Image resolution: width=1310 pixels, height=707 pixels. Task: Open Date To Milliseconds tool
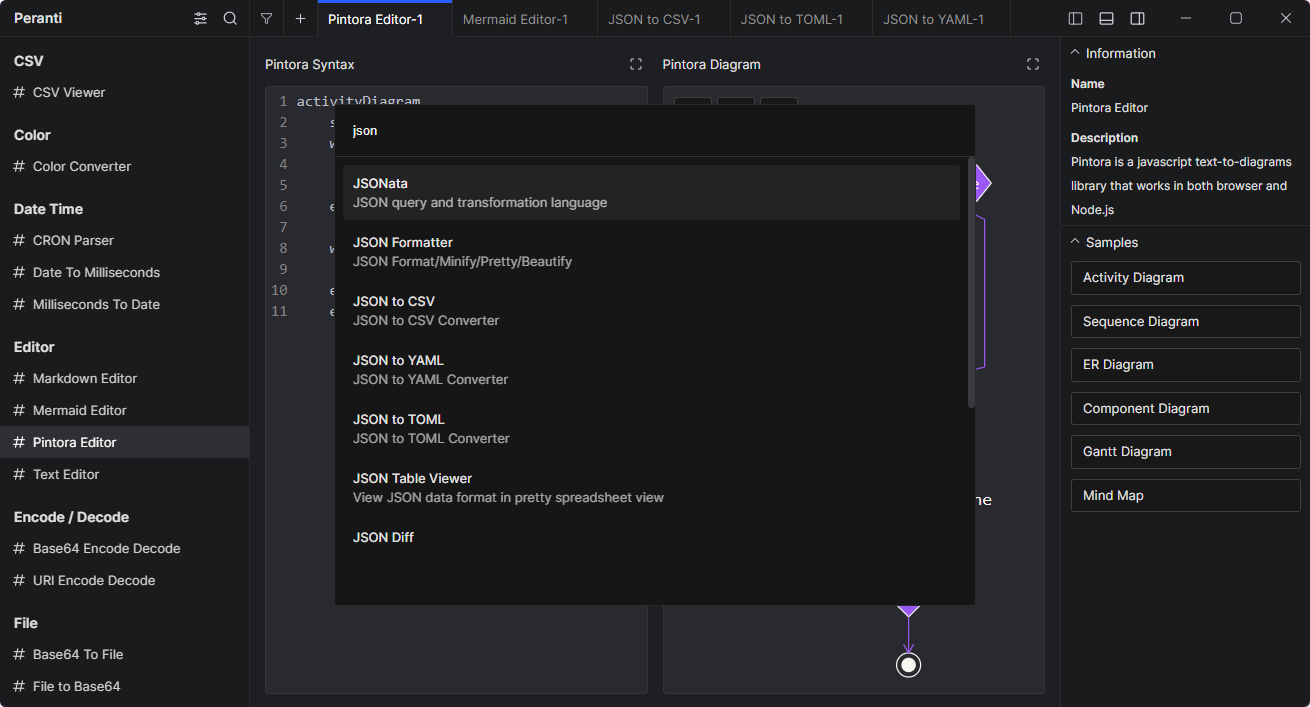point(124,272)
